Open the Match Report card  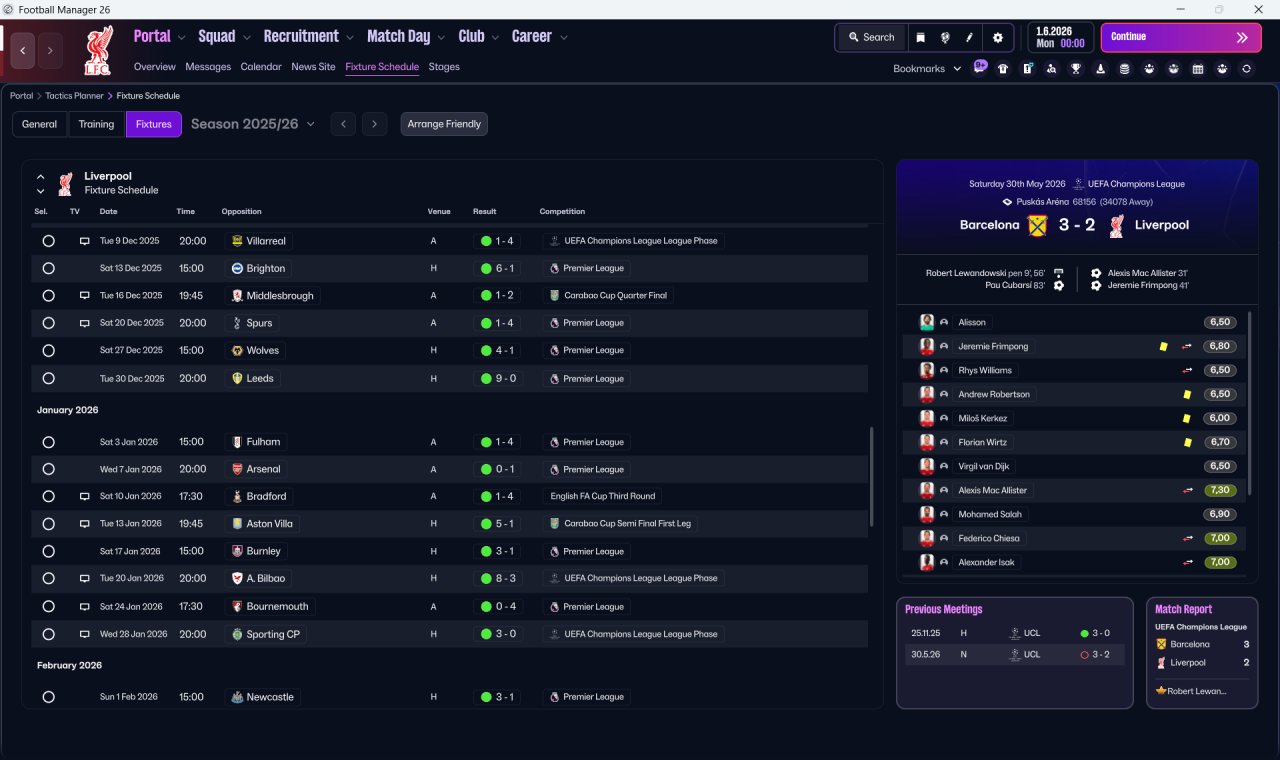[1202, 653]
